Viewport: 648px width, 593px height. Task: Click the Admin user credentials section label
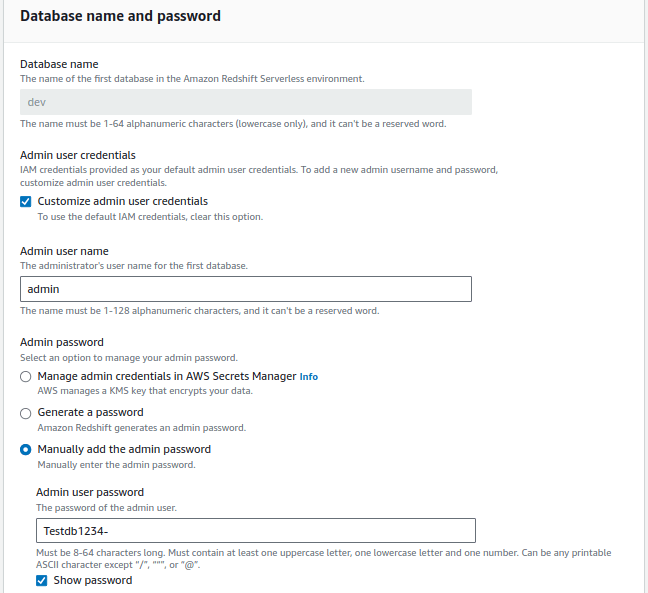pos(78,155)
